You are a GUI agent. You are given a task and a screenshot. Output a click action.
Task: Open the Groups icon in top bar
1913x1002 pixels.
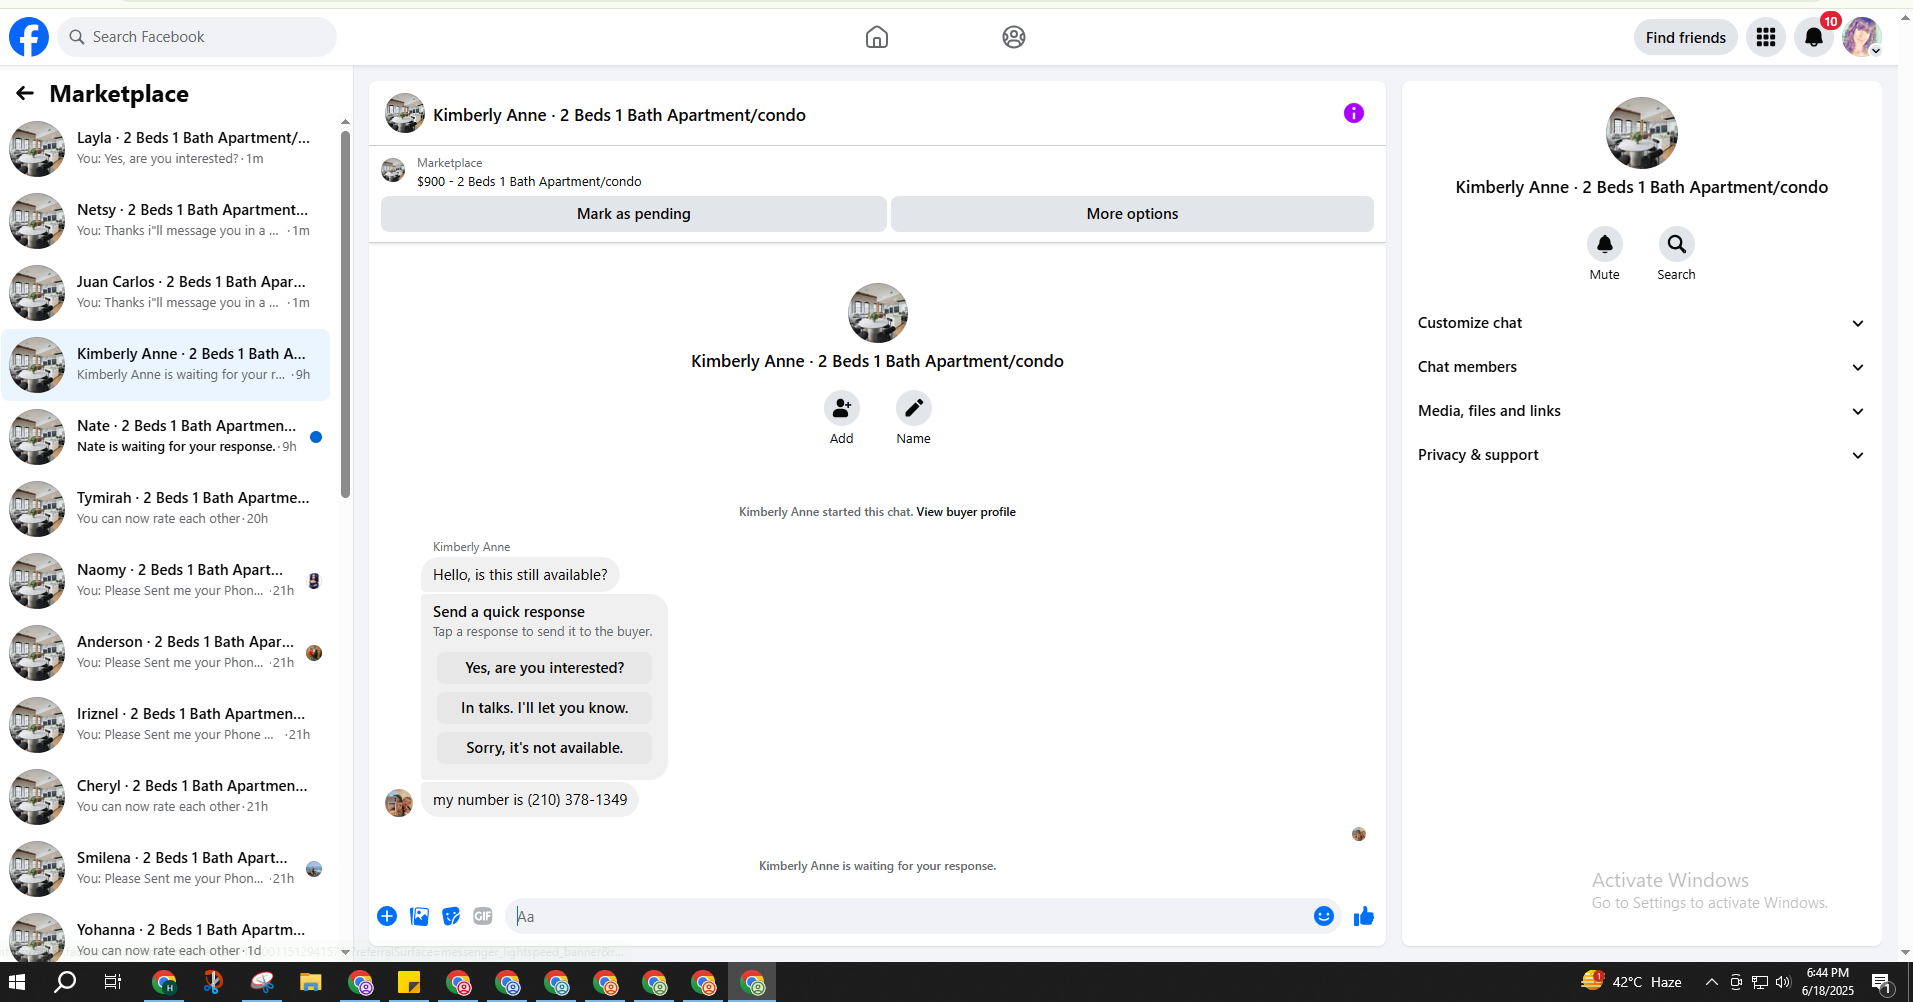click(x=1014, y=37)
